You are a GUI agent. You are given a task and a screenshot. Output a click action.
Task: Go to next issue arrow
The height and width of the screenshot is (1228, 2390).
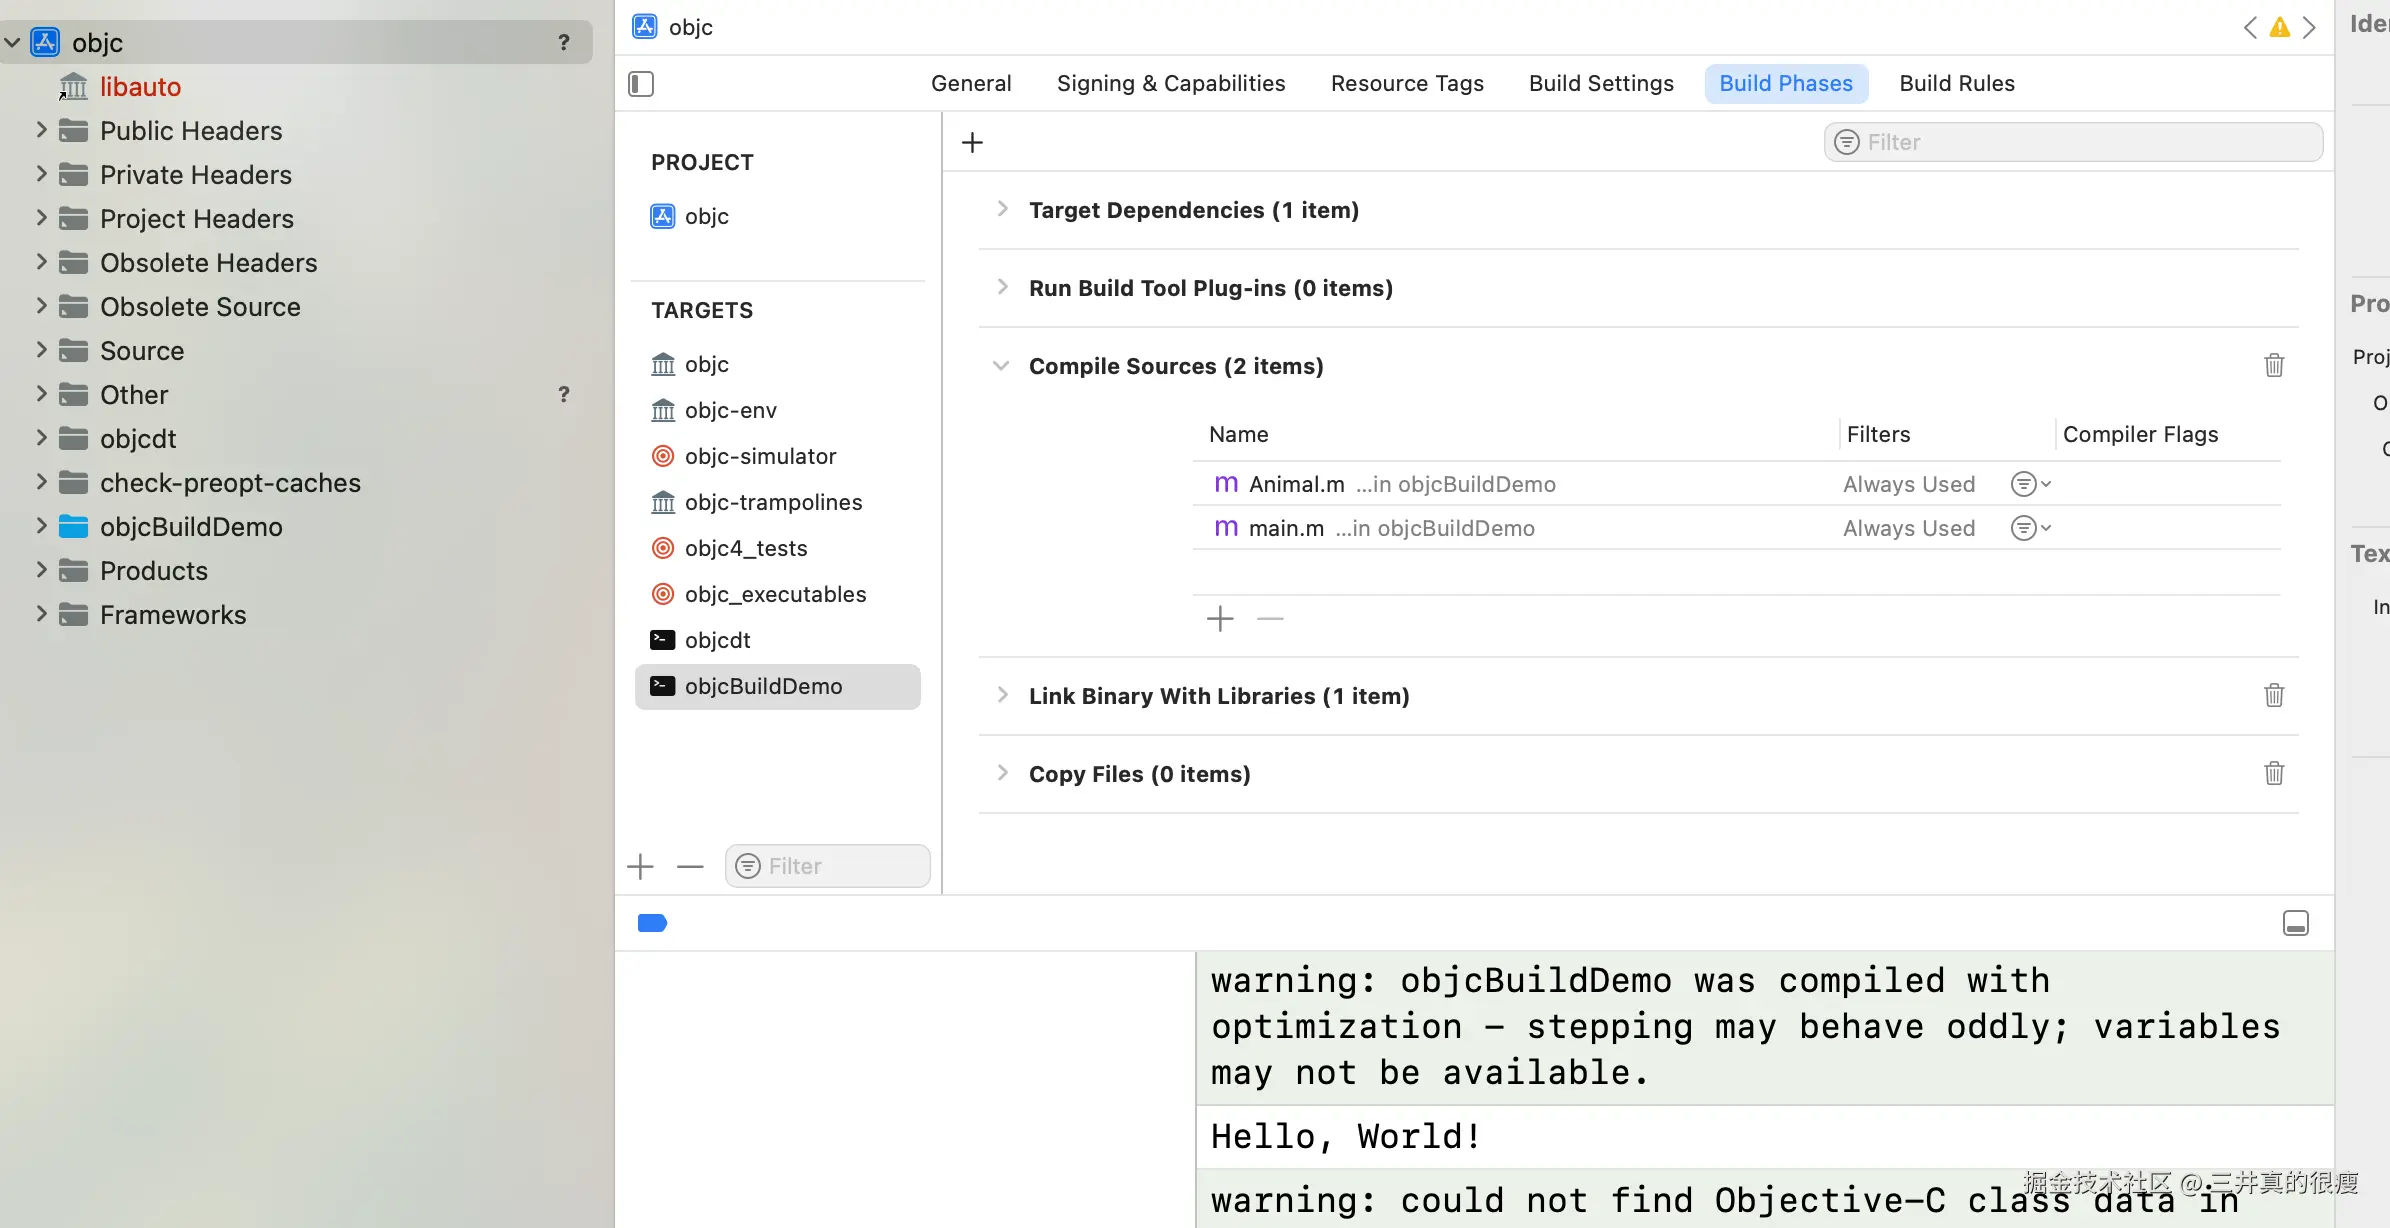pos(2309,27)
